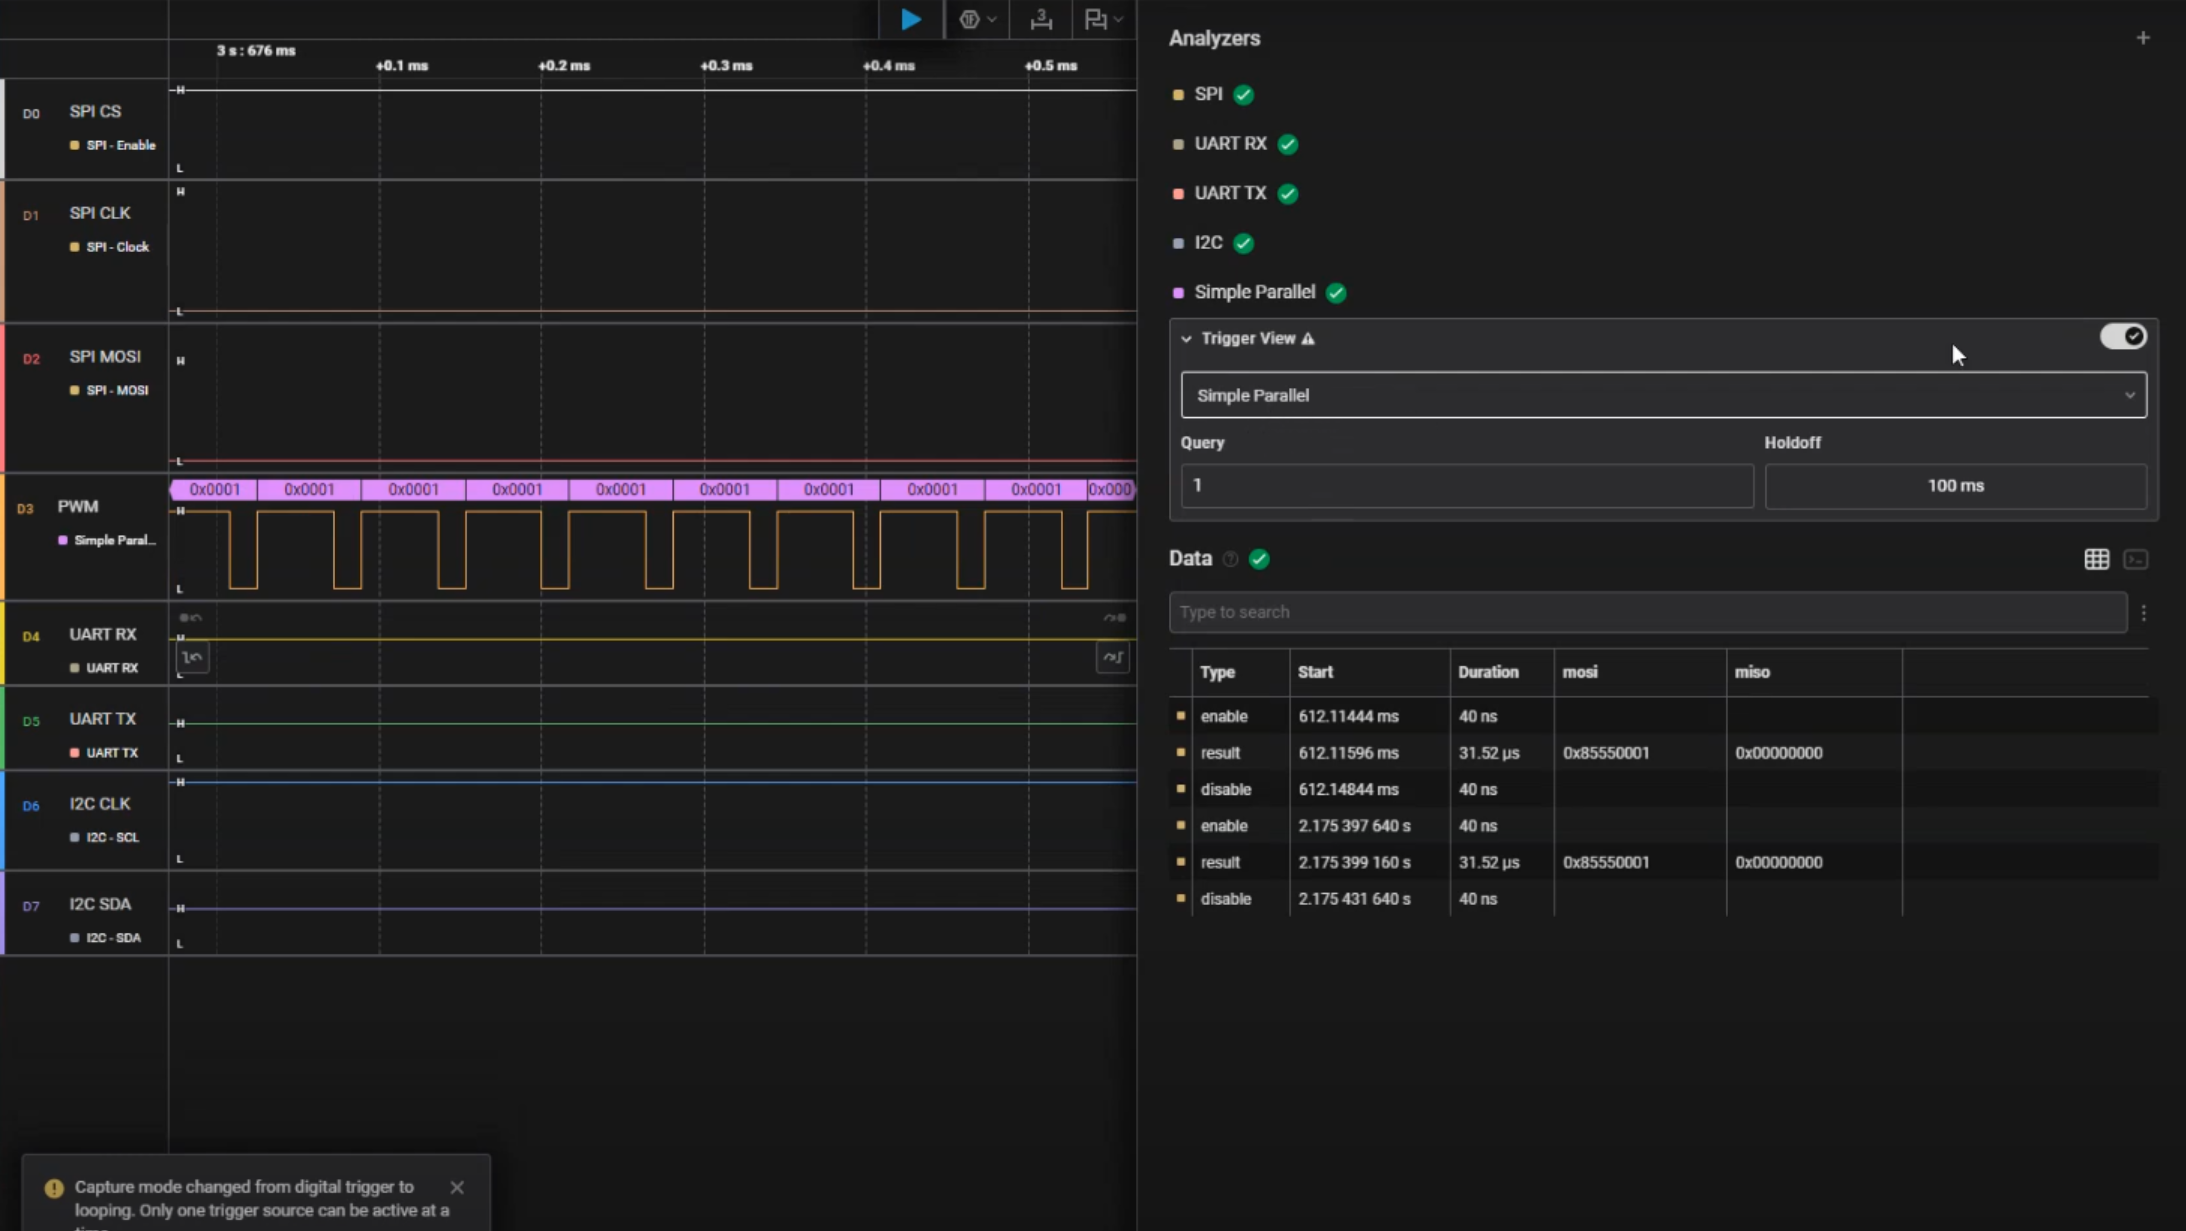Disable the Trigger View toggle switch
Image resolution: width=2186 pixels, height=1231 pixels.
click(2122, 337)
